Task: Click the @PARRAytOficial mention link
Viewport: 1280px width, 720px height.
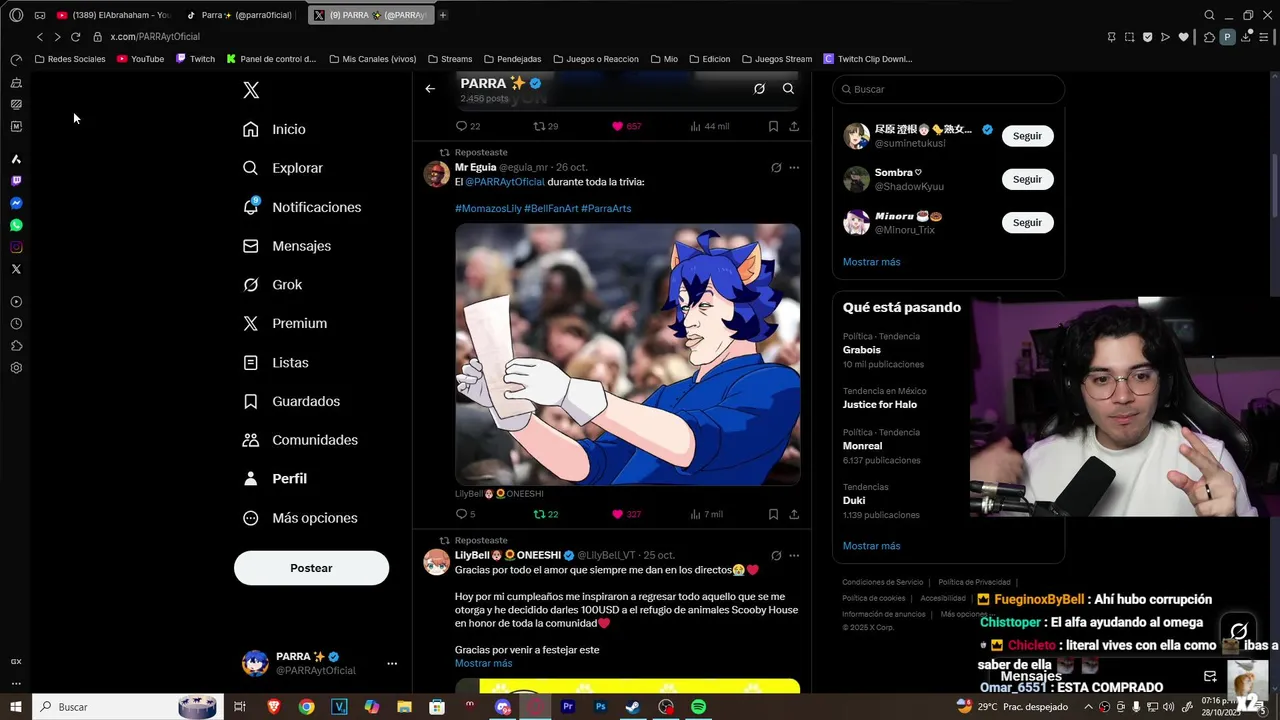Action: pyautogui.click(x=505, y=182)
